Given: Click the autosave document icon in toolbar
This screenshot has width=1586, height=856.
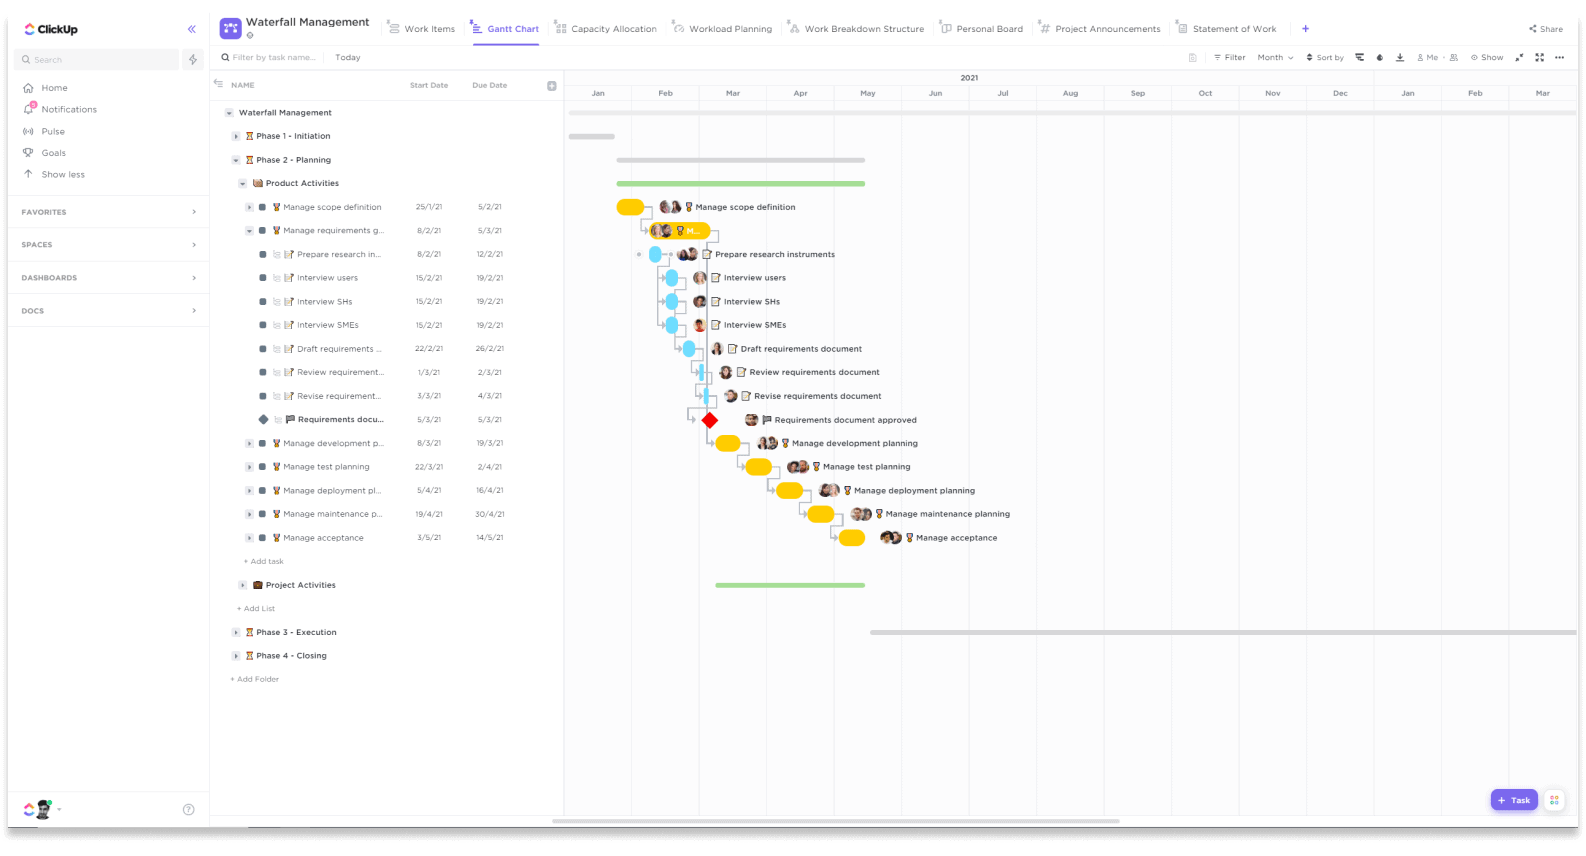Looking at the screenshot, I should 1193,58.
